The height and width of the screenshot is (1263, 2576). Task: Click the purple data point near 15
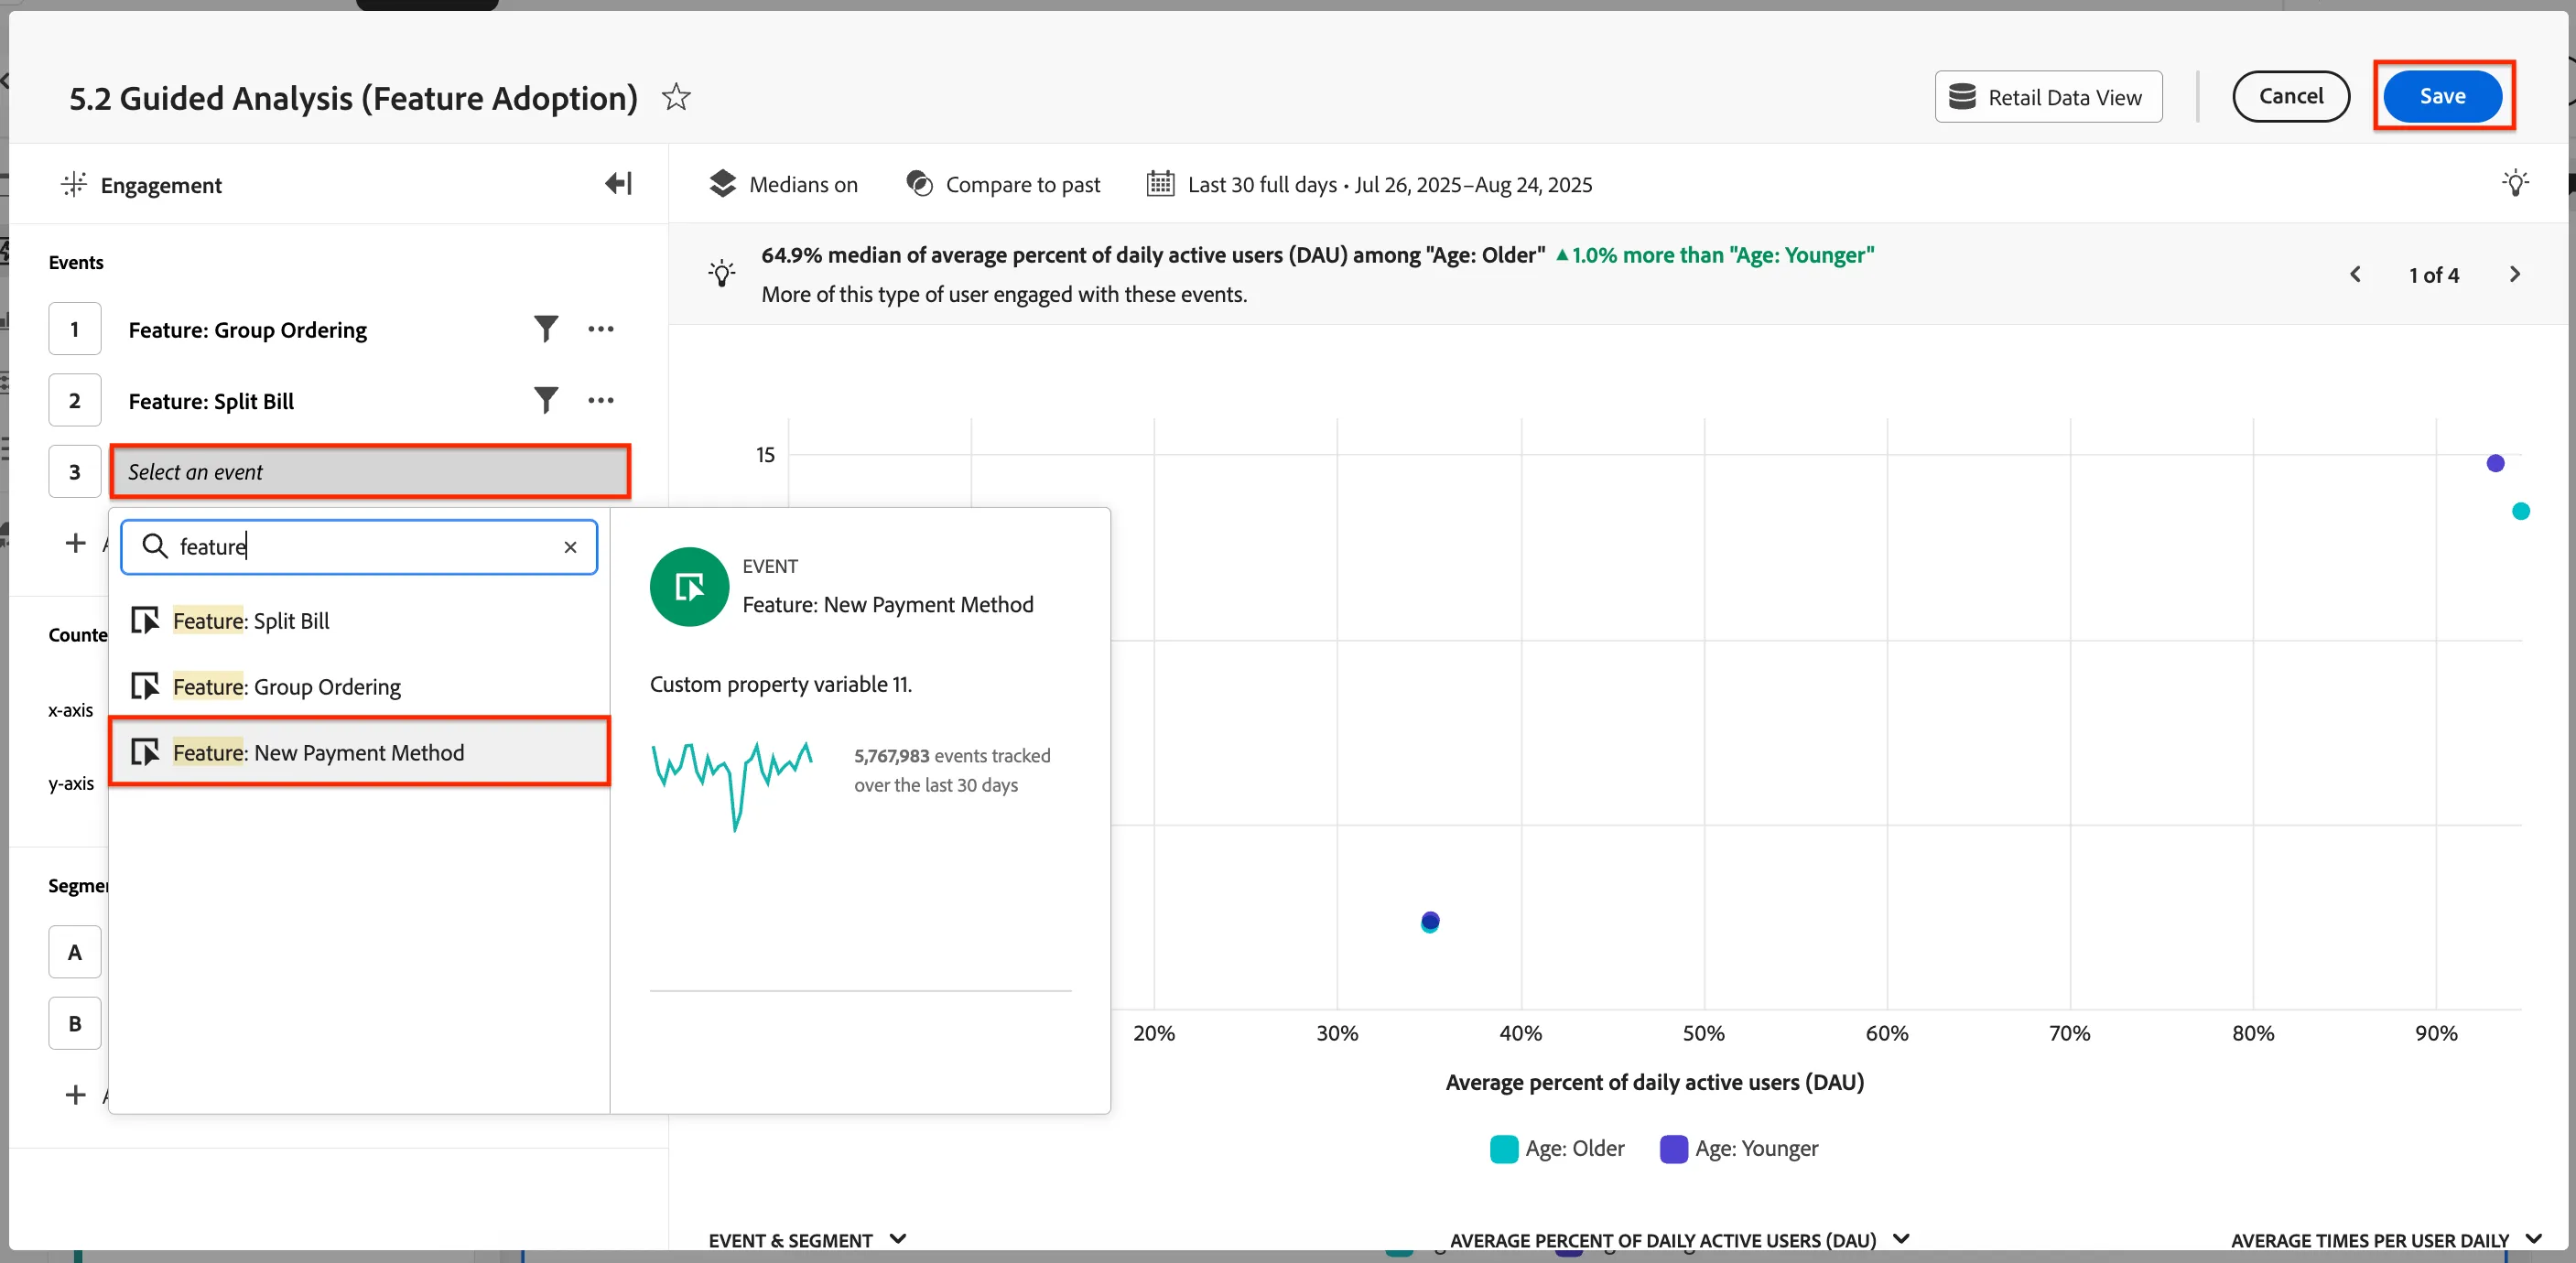pyautogui.click(x=2495, y=463)
